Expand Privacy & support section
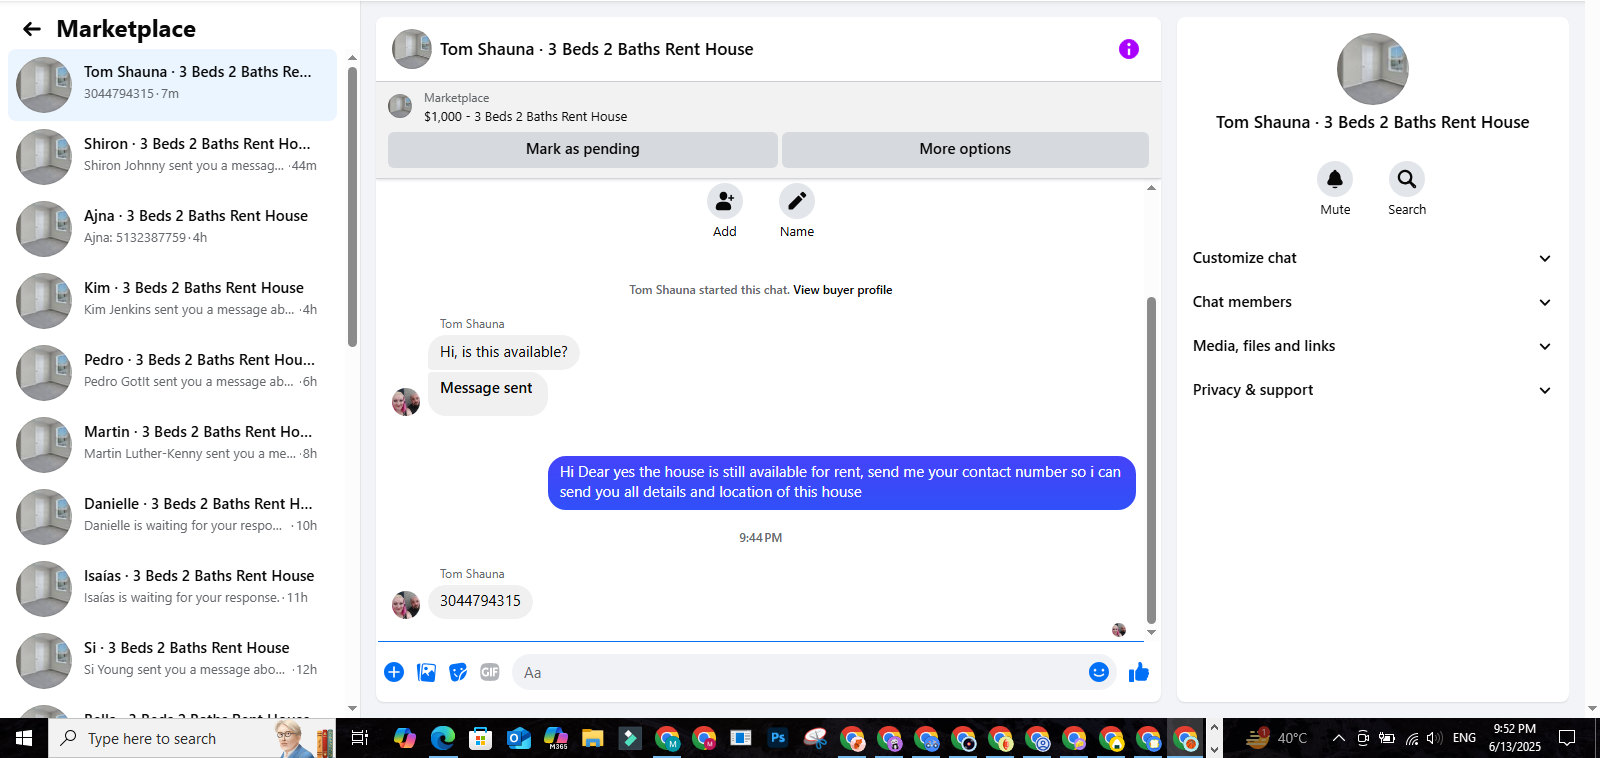 point(1372,390)
